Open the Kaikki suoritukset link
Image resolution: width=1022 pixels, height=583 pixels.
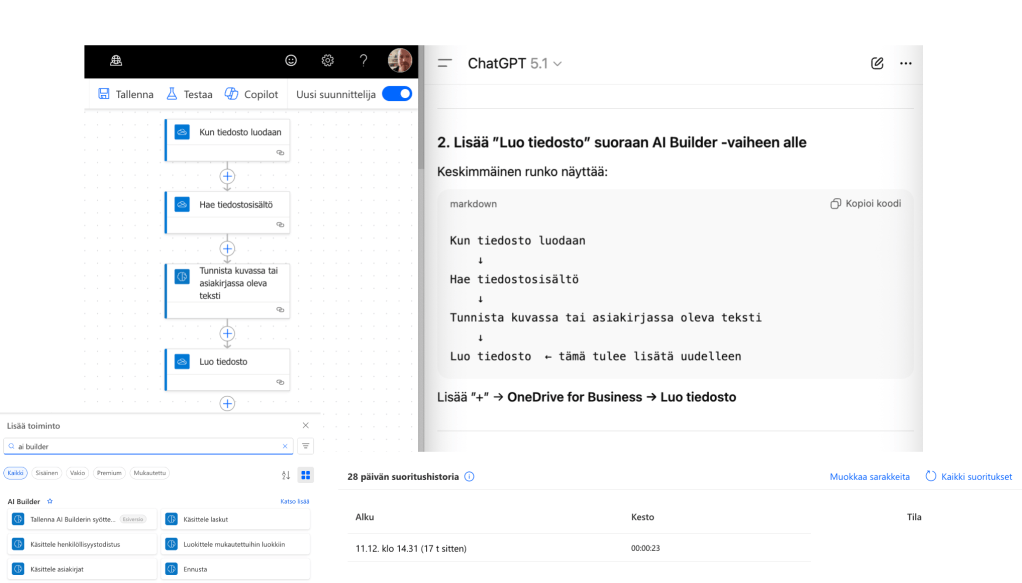pyautogui.click(x=968, y=477)
